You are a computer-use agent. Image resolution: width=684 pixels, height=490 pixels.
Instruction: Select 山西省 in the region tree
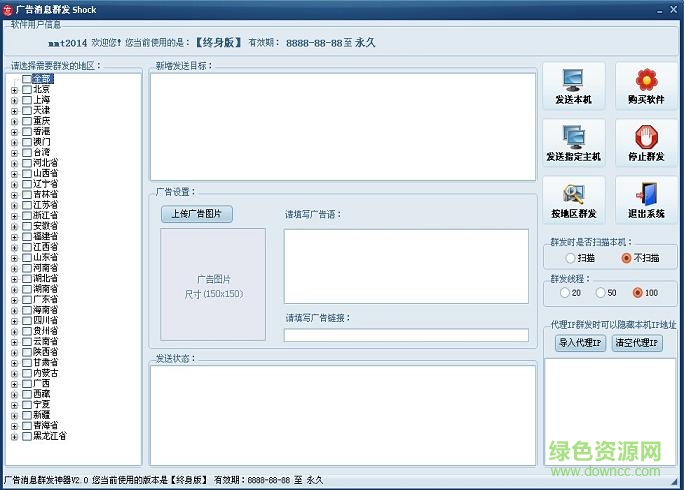tap(46, 174)
